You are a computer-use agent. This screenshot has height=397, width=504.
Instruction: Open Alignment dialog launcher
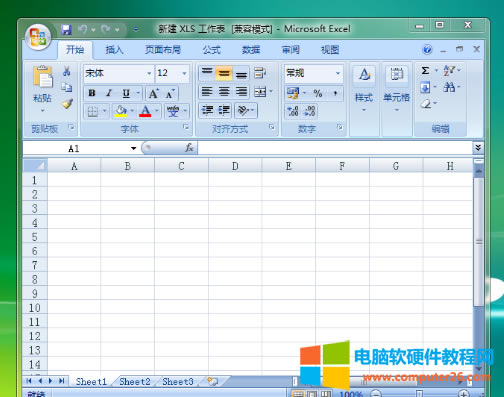(x=272, y=127)
